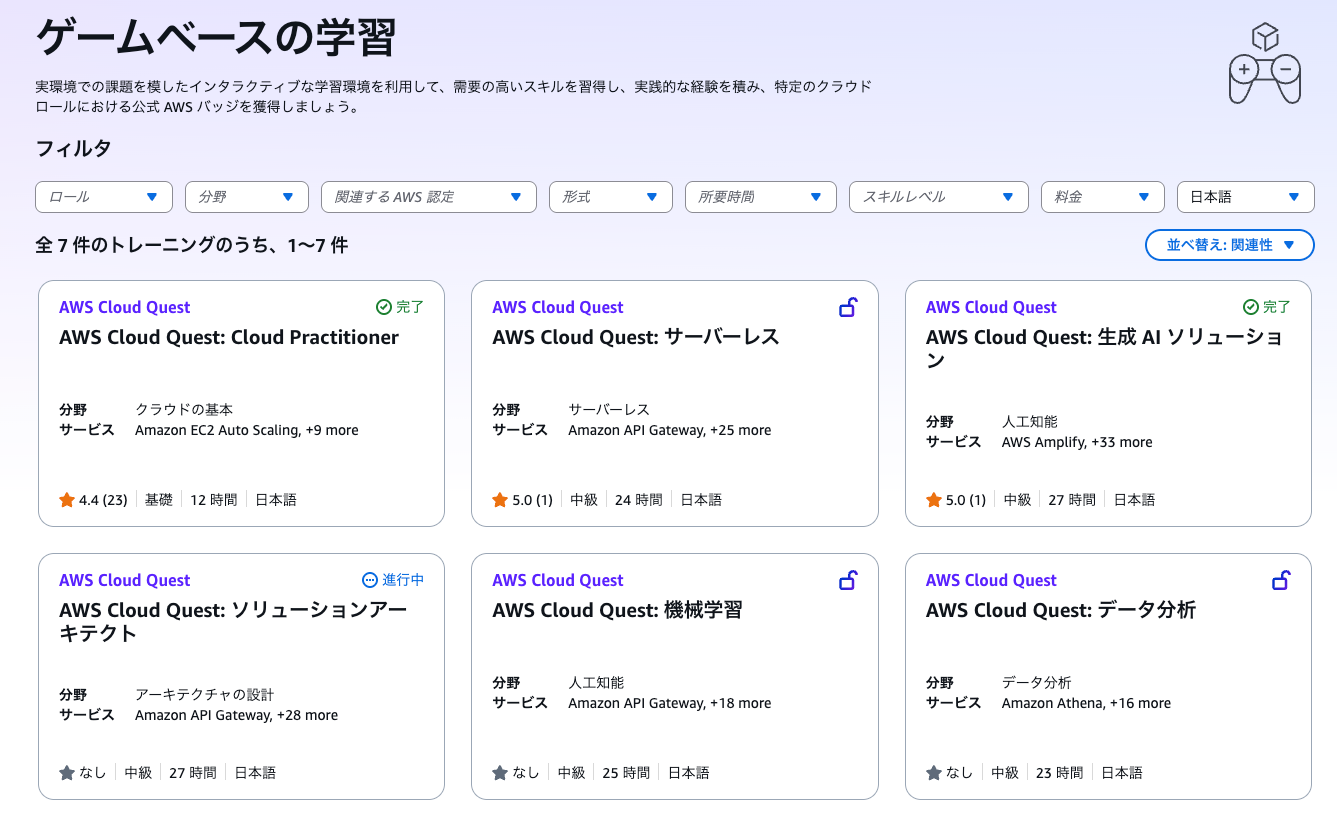Click 'Amazon EC2 Auto Scaling, +9 more' text
The width and height of the screenshot is (1337, 823).
[x=247, y=430]
